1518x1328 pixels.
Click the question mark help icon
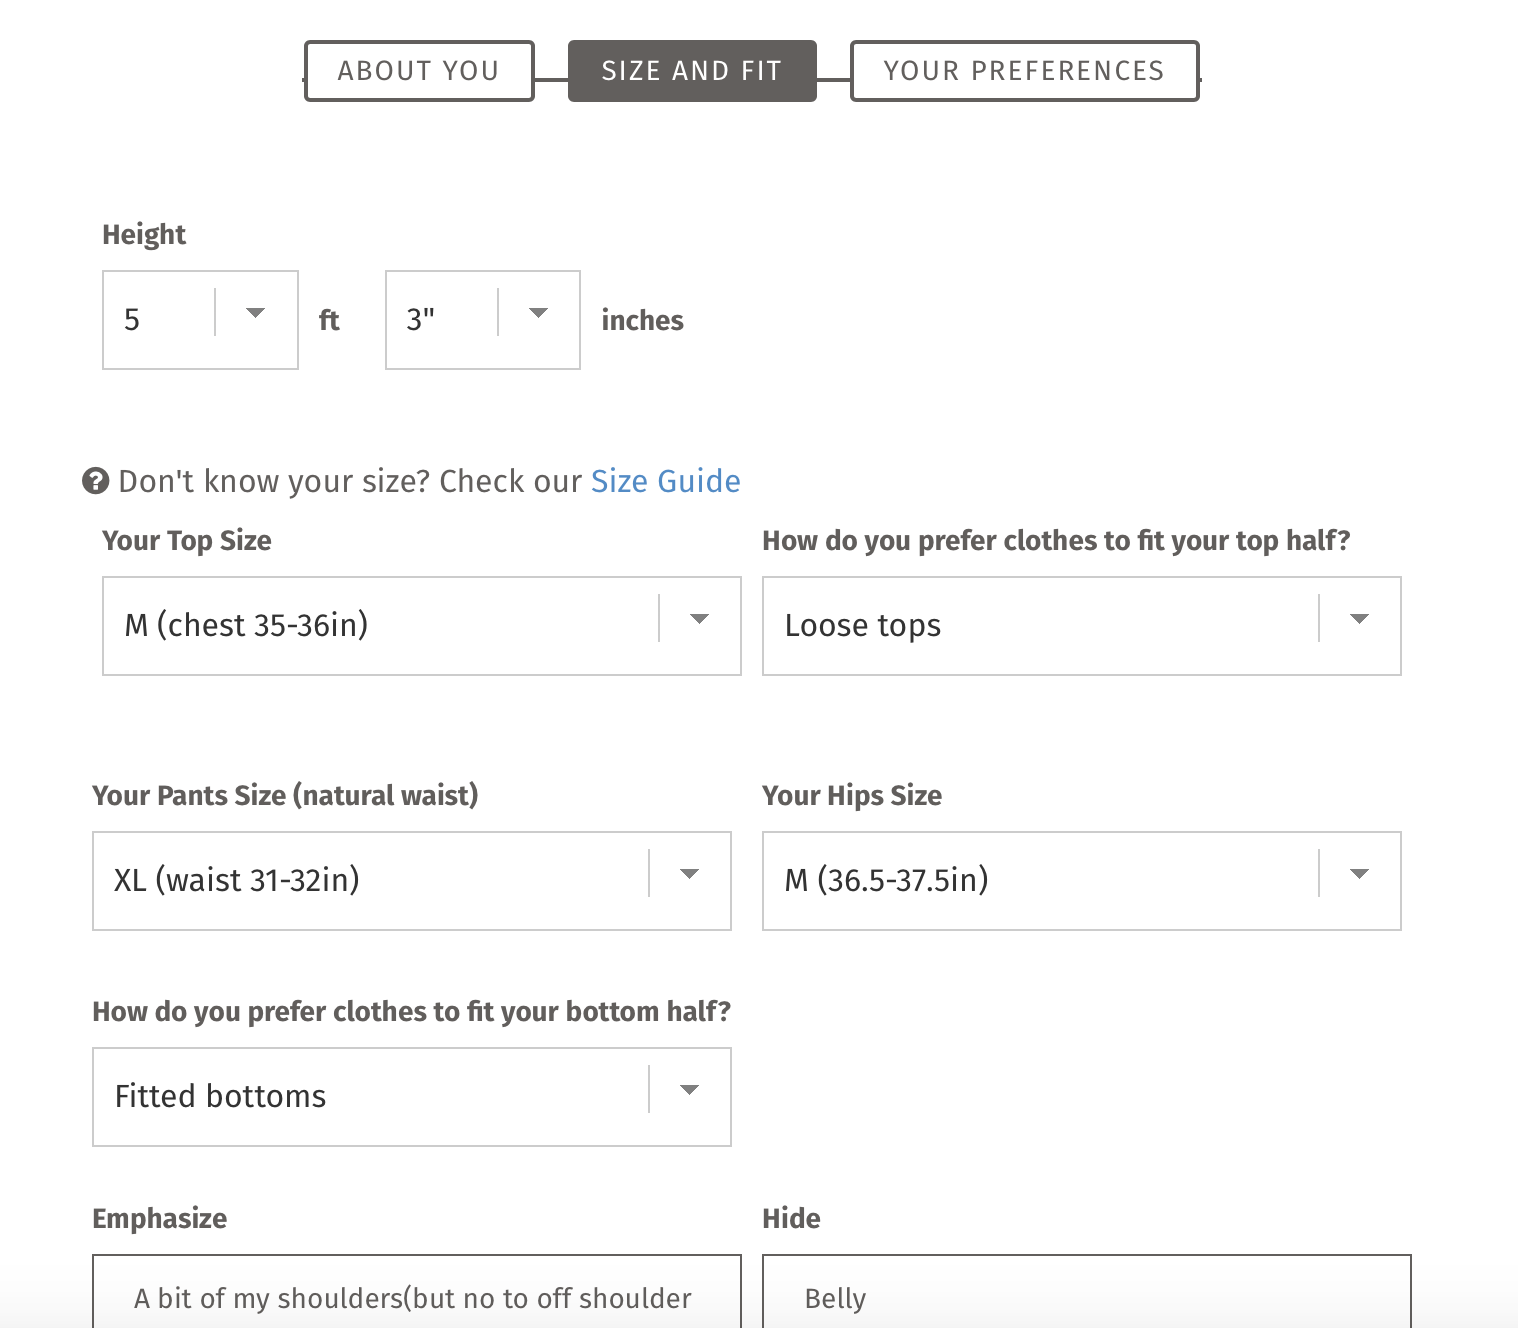95,481
